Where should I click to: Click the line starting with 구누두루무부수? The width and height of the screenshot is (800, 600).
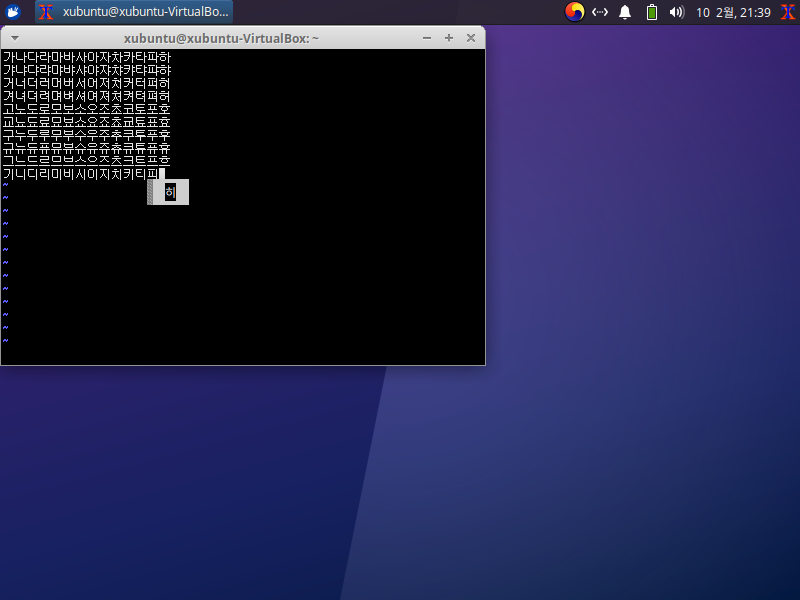[x=87, y=135]
